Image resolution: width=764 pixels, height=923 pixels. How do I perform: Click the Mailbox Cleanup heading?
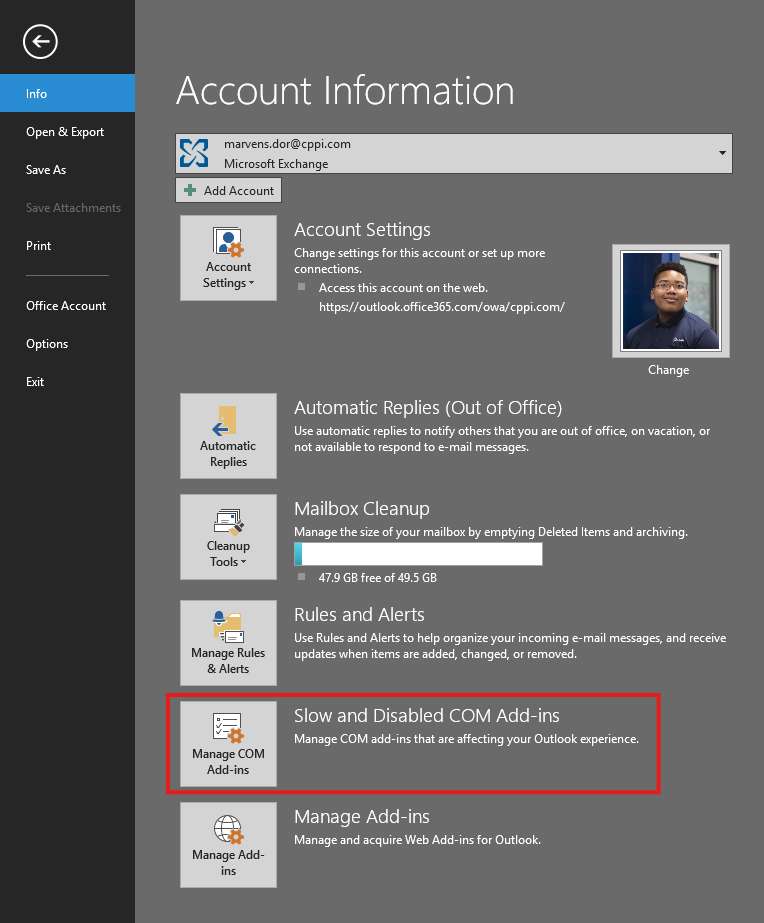click(361, 509)
